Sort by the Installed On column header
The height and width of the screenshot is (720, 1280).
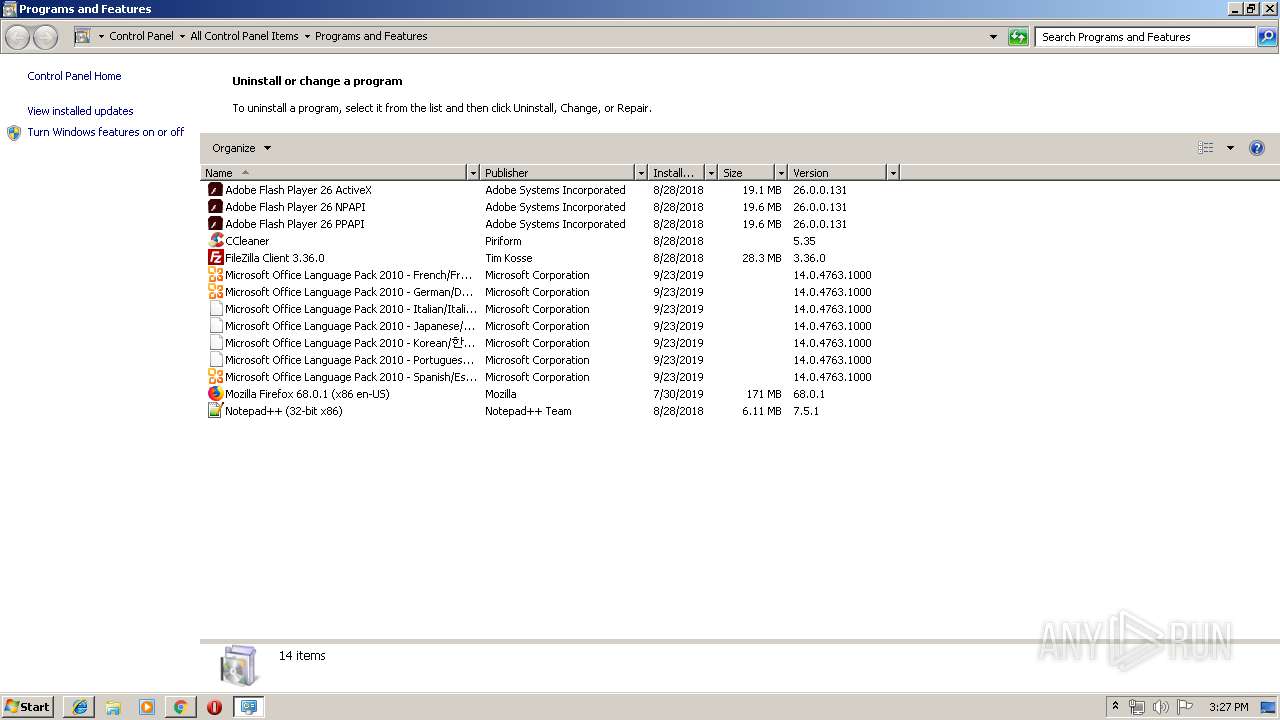click(677, 173)
